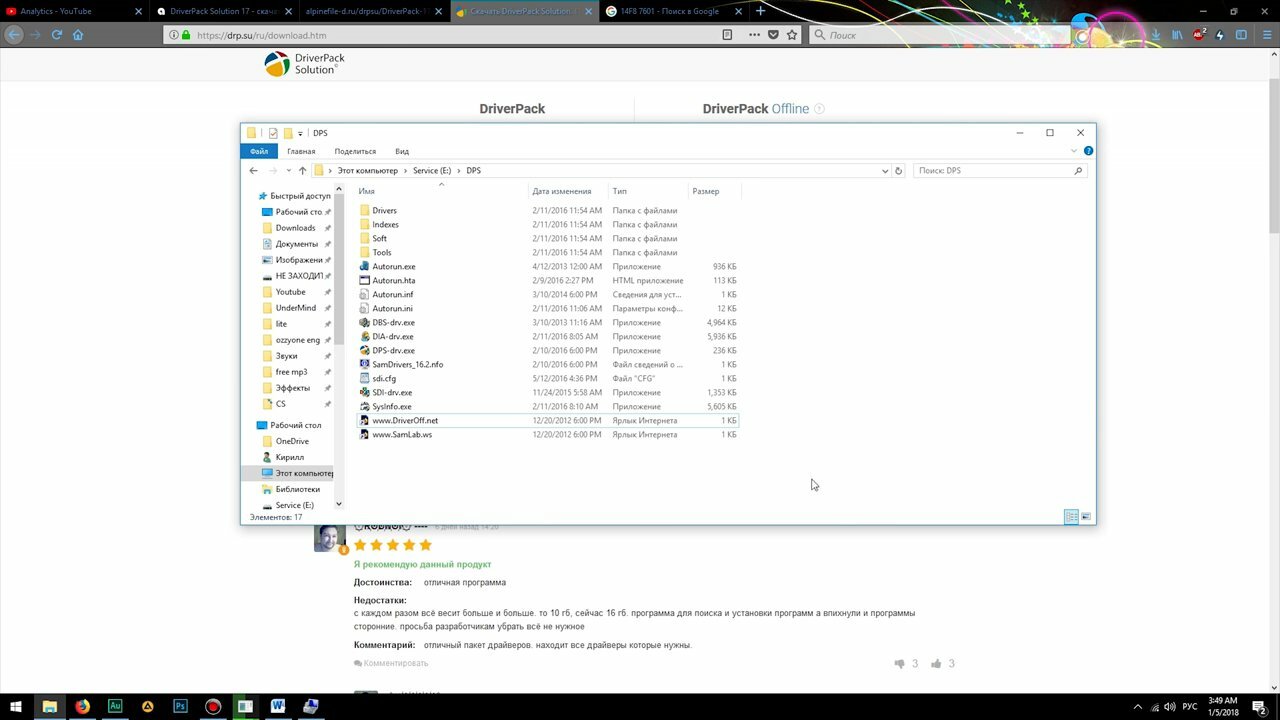Click the Комментировать link under the review
This screenshot has height=720, width=1280.
coord(391,663)
